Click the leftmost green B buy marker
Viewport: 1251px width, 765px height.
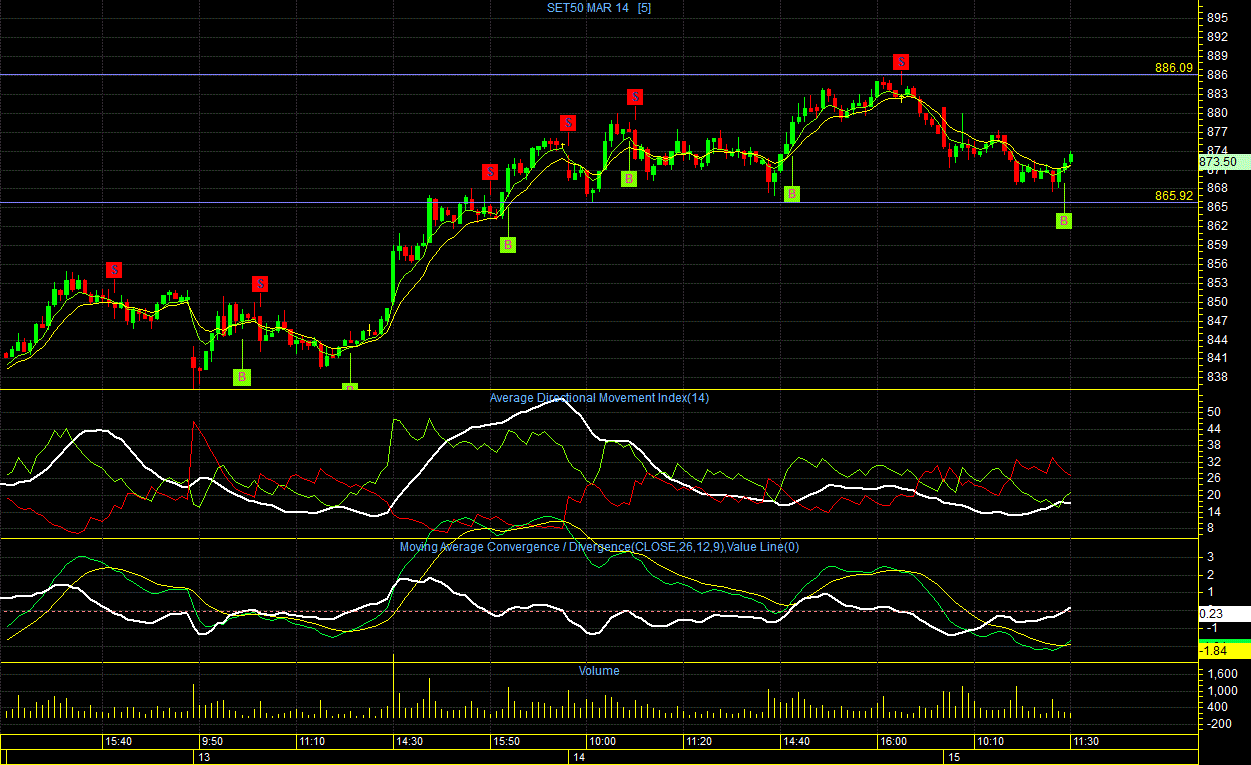tap(242, 377)
